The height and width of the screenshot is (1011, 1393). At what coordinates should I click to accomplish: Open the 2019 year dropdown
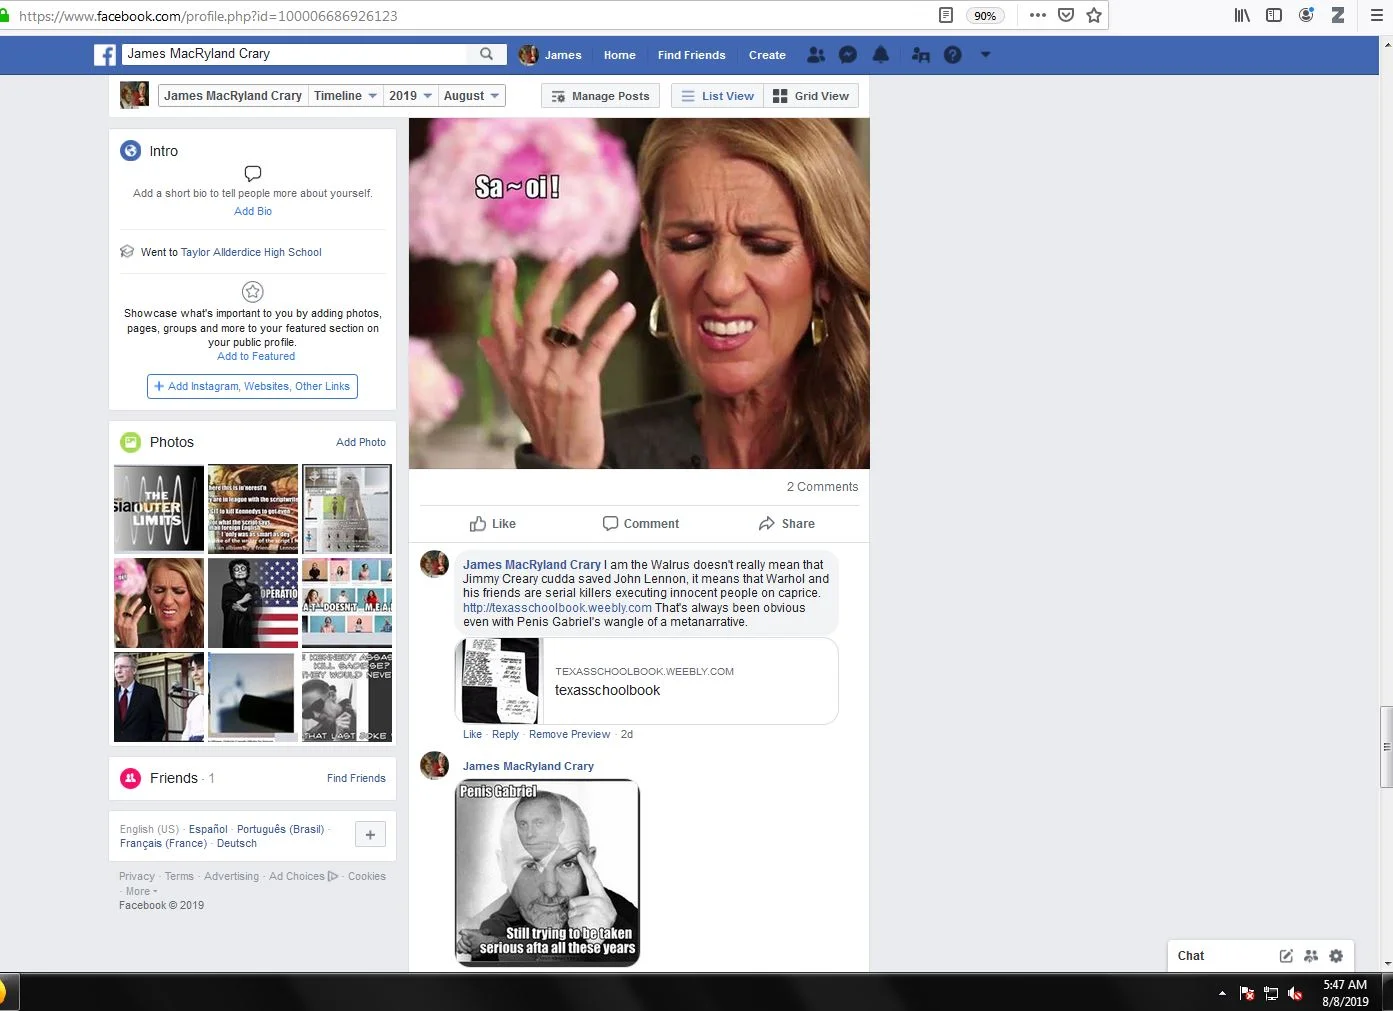[410, 96]
